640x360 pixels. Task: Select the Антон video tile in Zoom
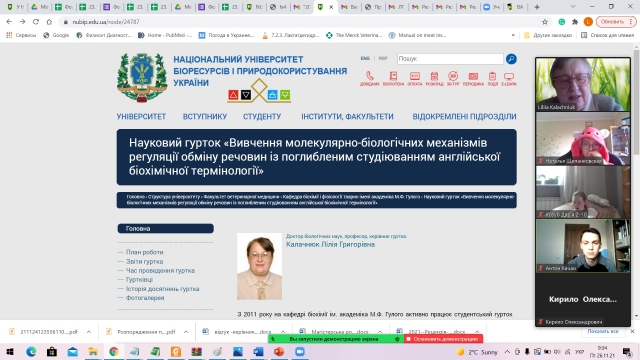click(x=583, y=246)
